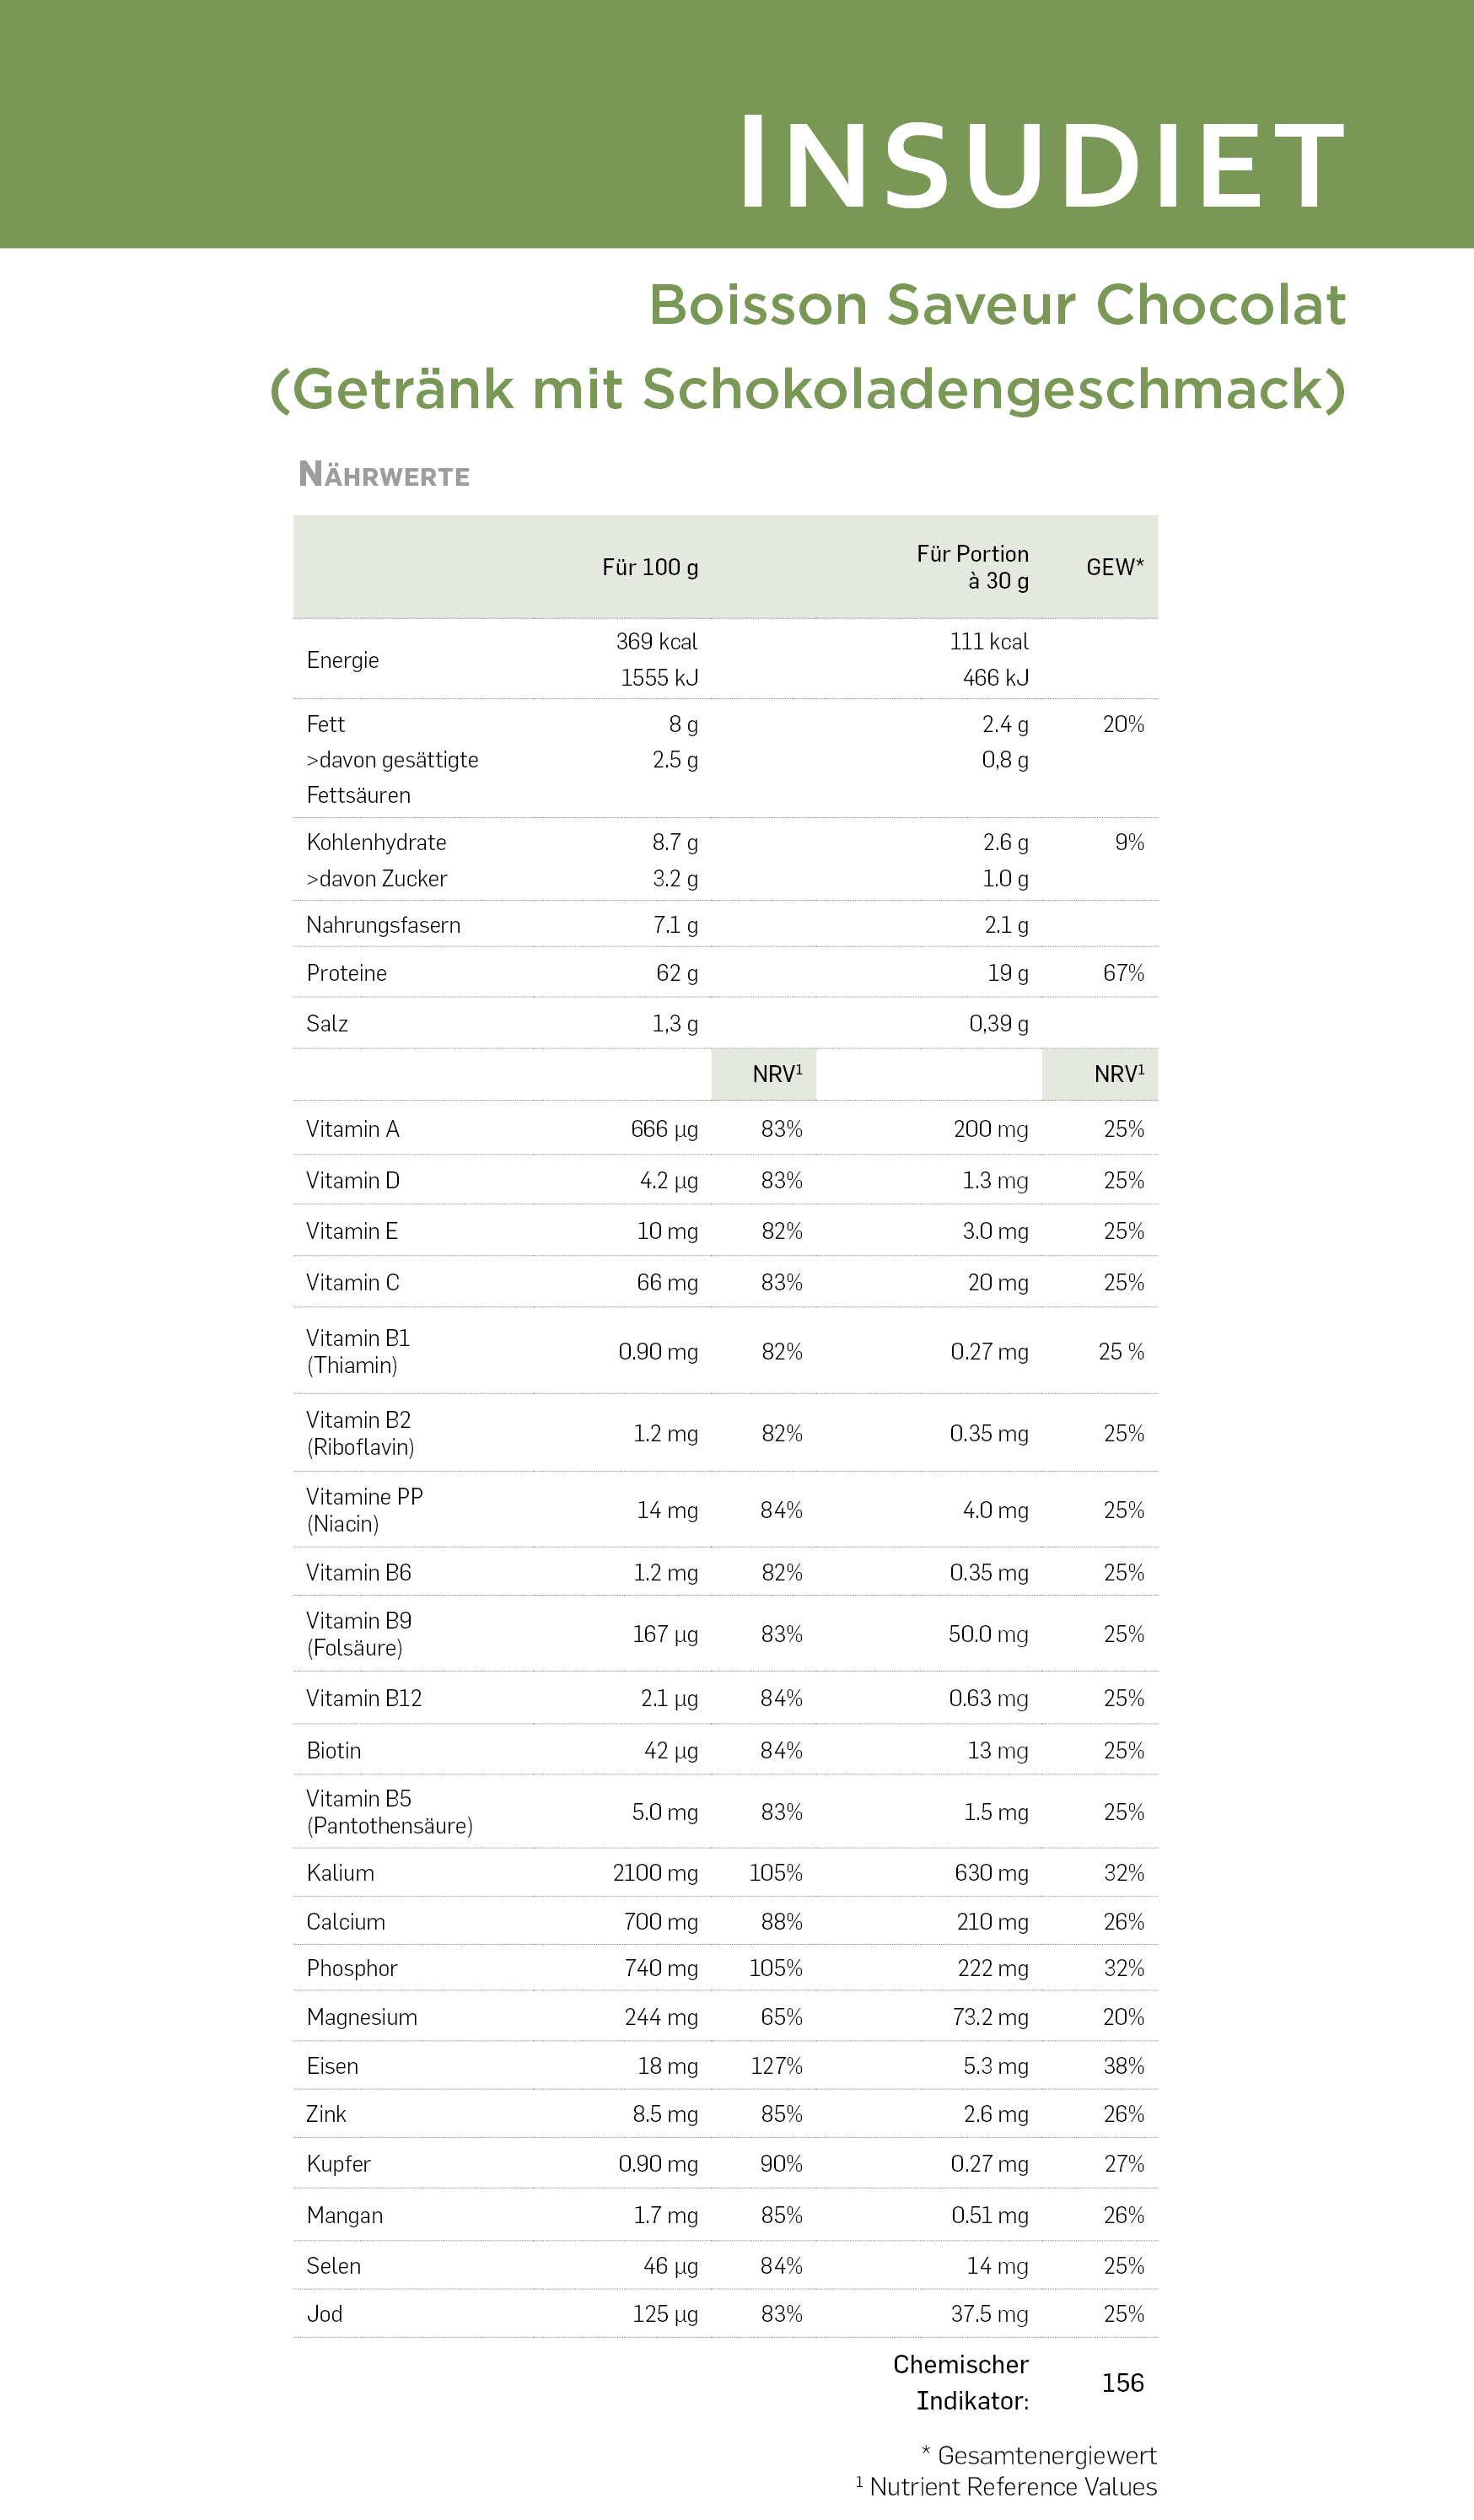Click the Boisson Saveur Chocolat heading
The width and height of the screenshot is (1474, 2520).
pyautogui.click(x=997, y=305)
